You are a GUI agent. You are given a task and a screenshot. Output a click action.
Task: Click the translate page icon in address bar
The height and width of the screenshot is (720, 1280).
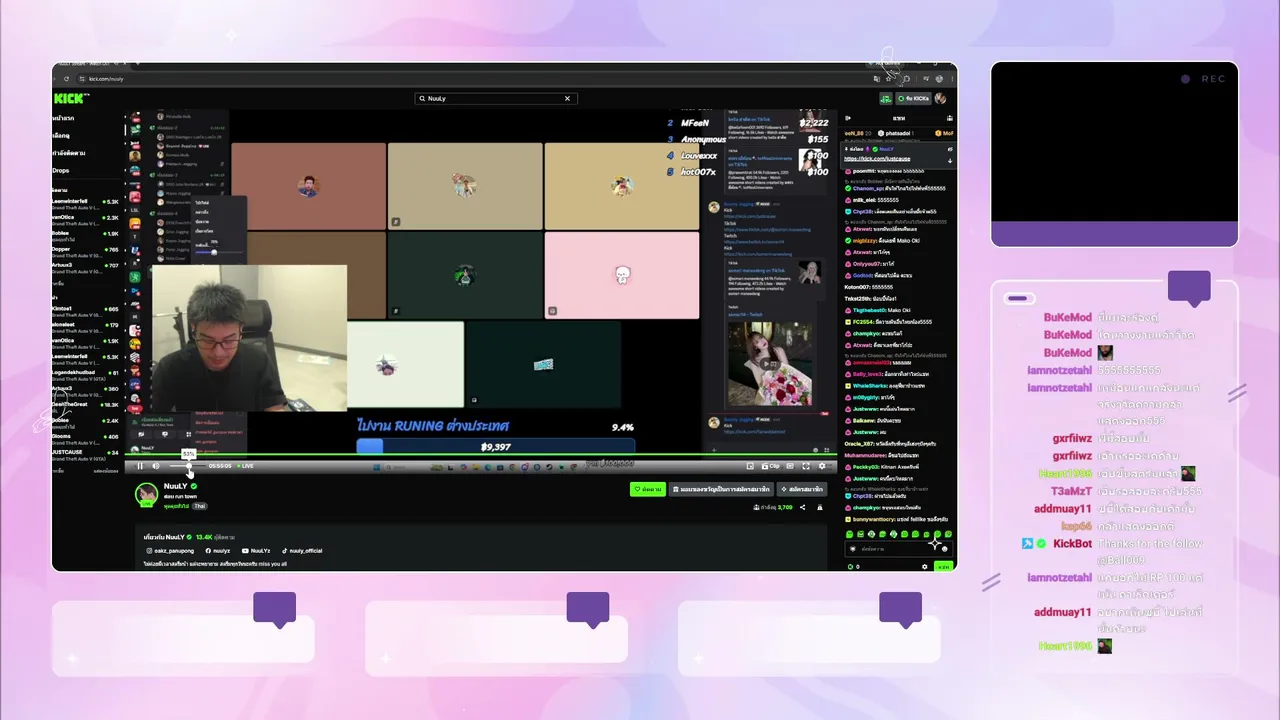[x=877, y=79]
